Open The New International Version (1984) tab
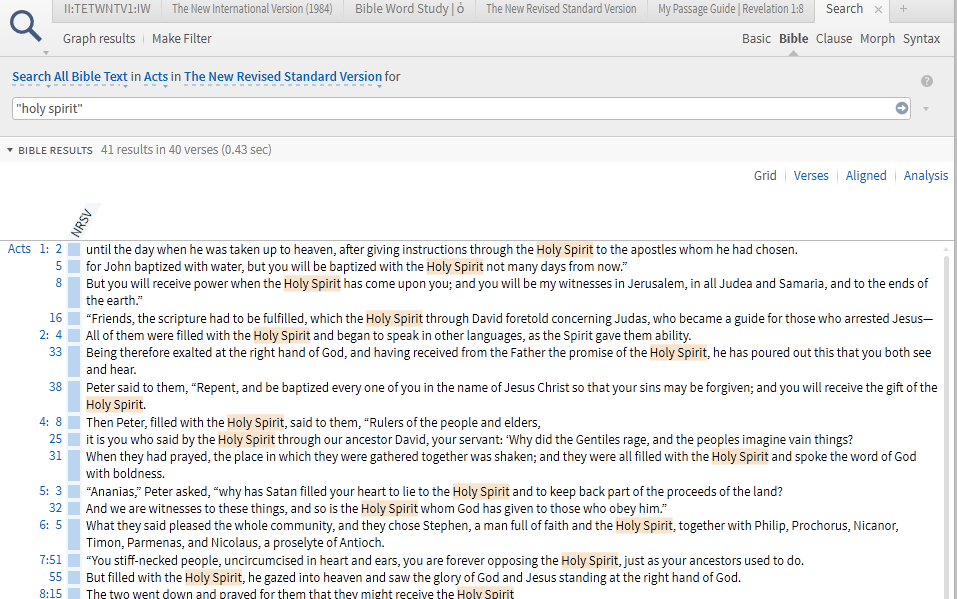957x599 pixels. (252, 9)
